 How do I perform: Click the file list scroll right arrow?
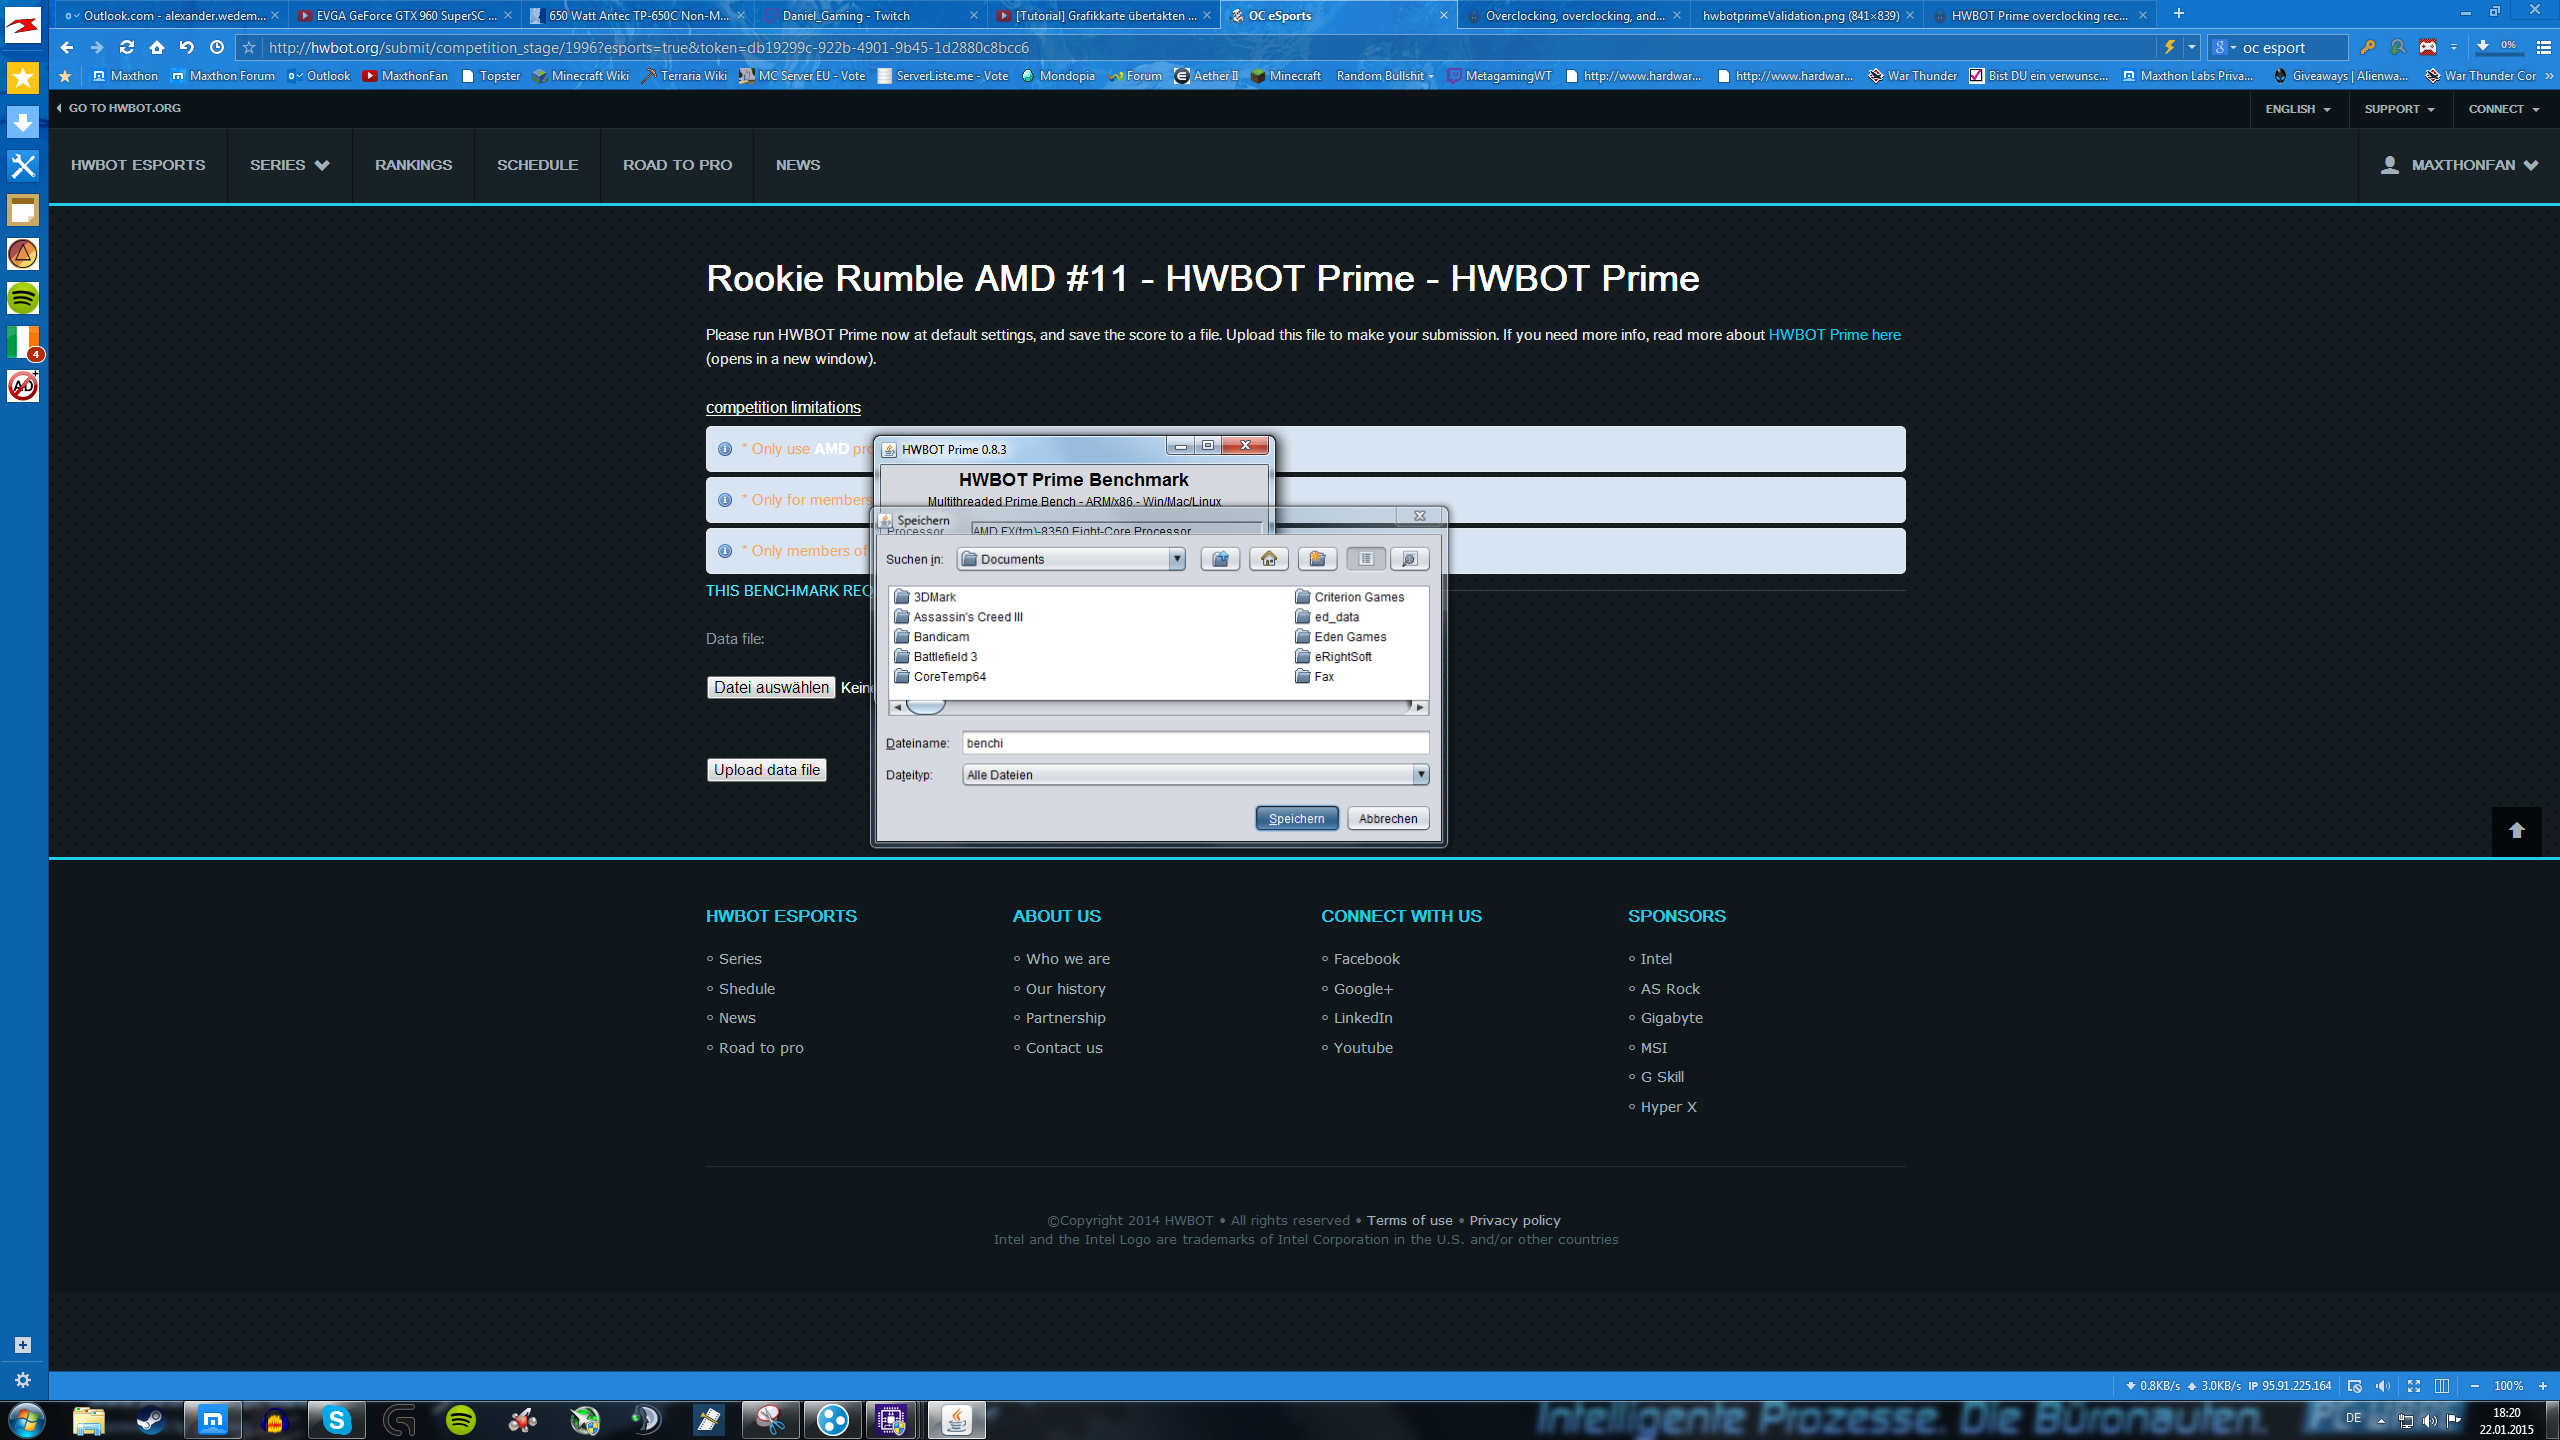[x=1419, y=707]
